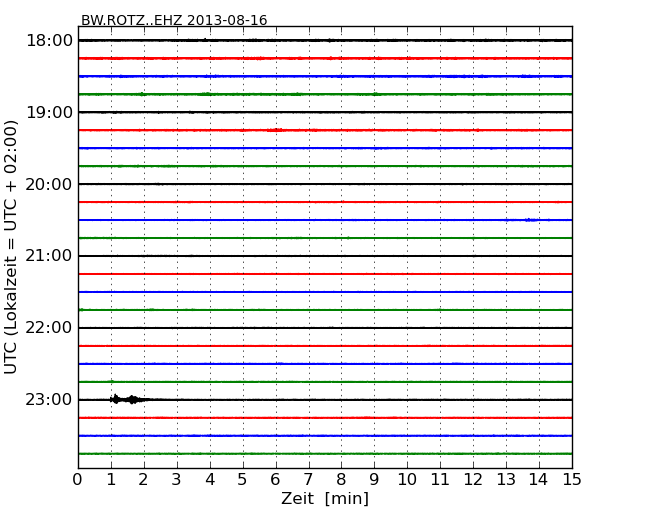Click the Zeit [min] x-axis label
Screen dimensions: 650x520
click(325, 498)
